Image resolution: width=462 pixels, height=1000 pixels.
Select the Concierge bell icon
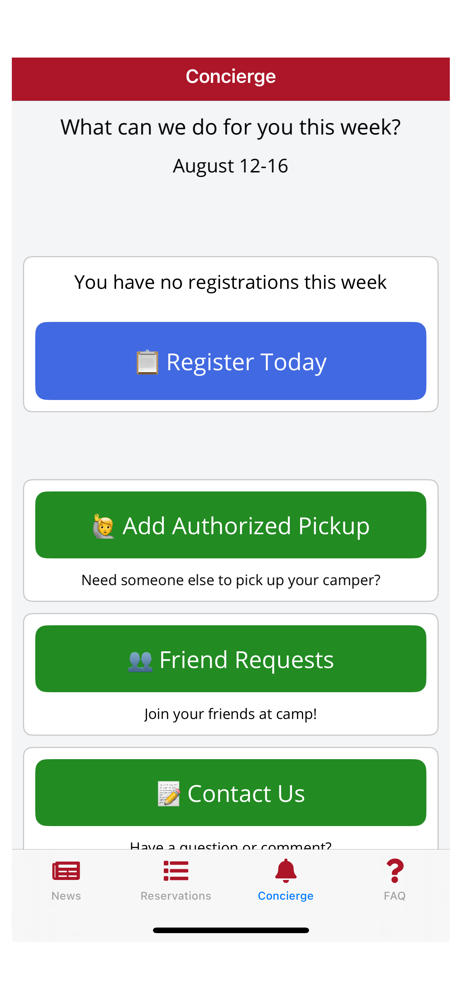click(x=285, y=871)
